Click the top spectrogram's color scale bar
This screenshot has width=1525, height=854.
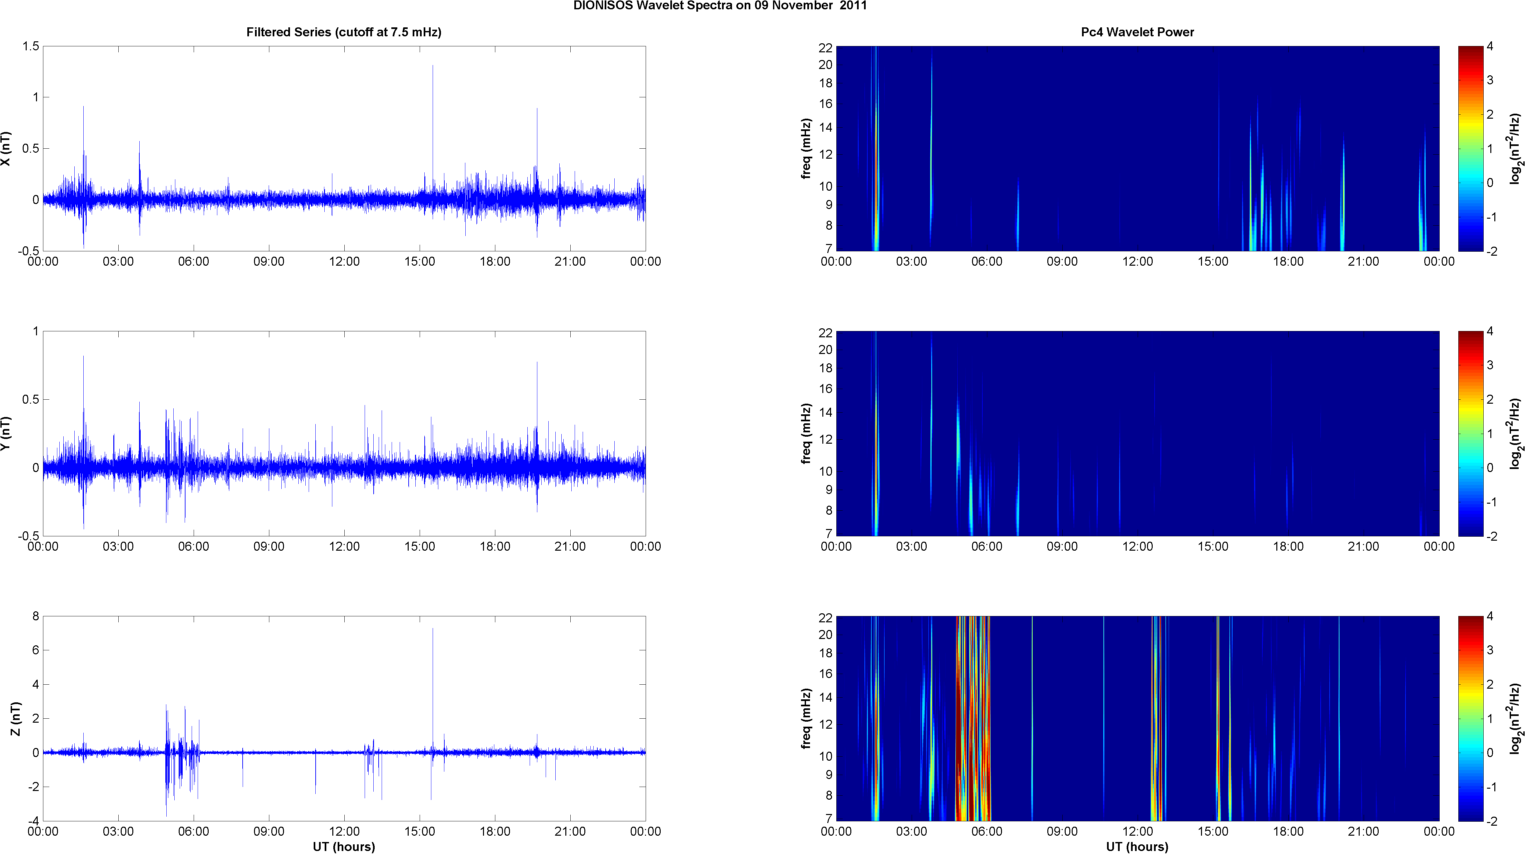[x=1470, y=149]
